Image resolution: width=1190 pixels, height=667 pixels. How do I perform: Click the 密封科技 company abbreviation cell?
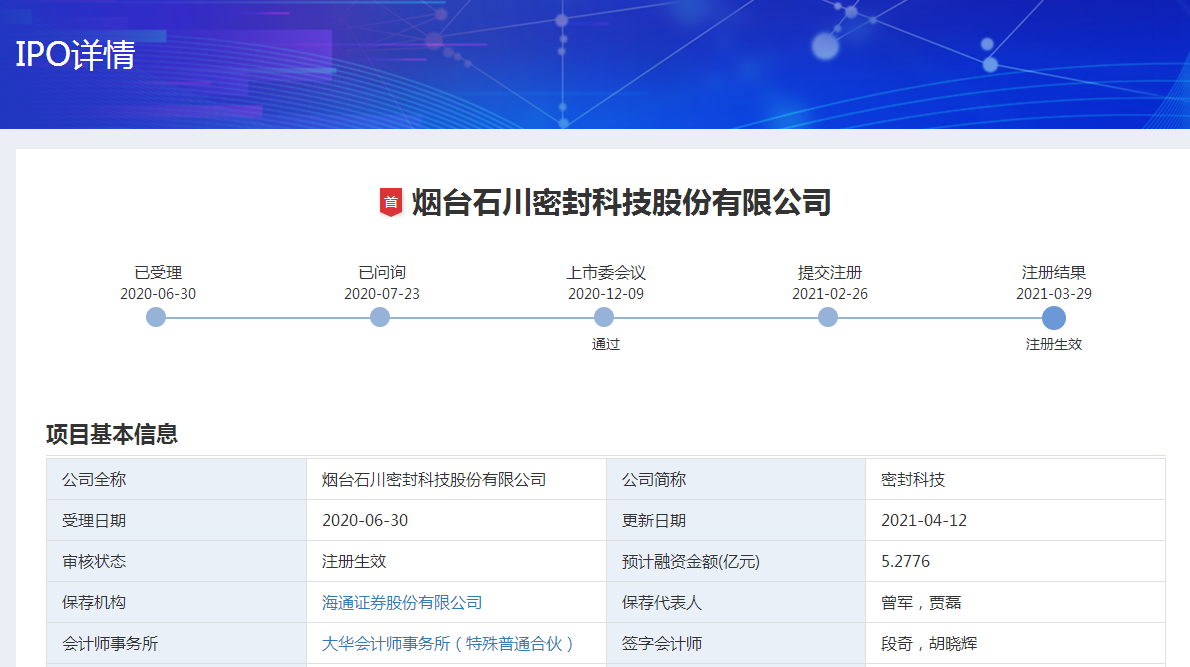pyautogui.click(x=912, y=480)
